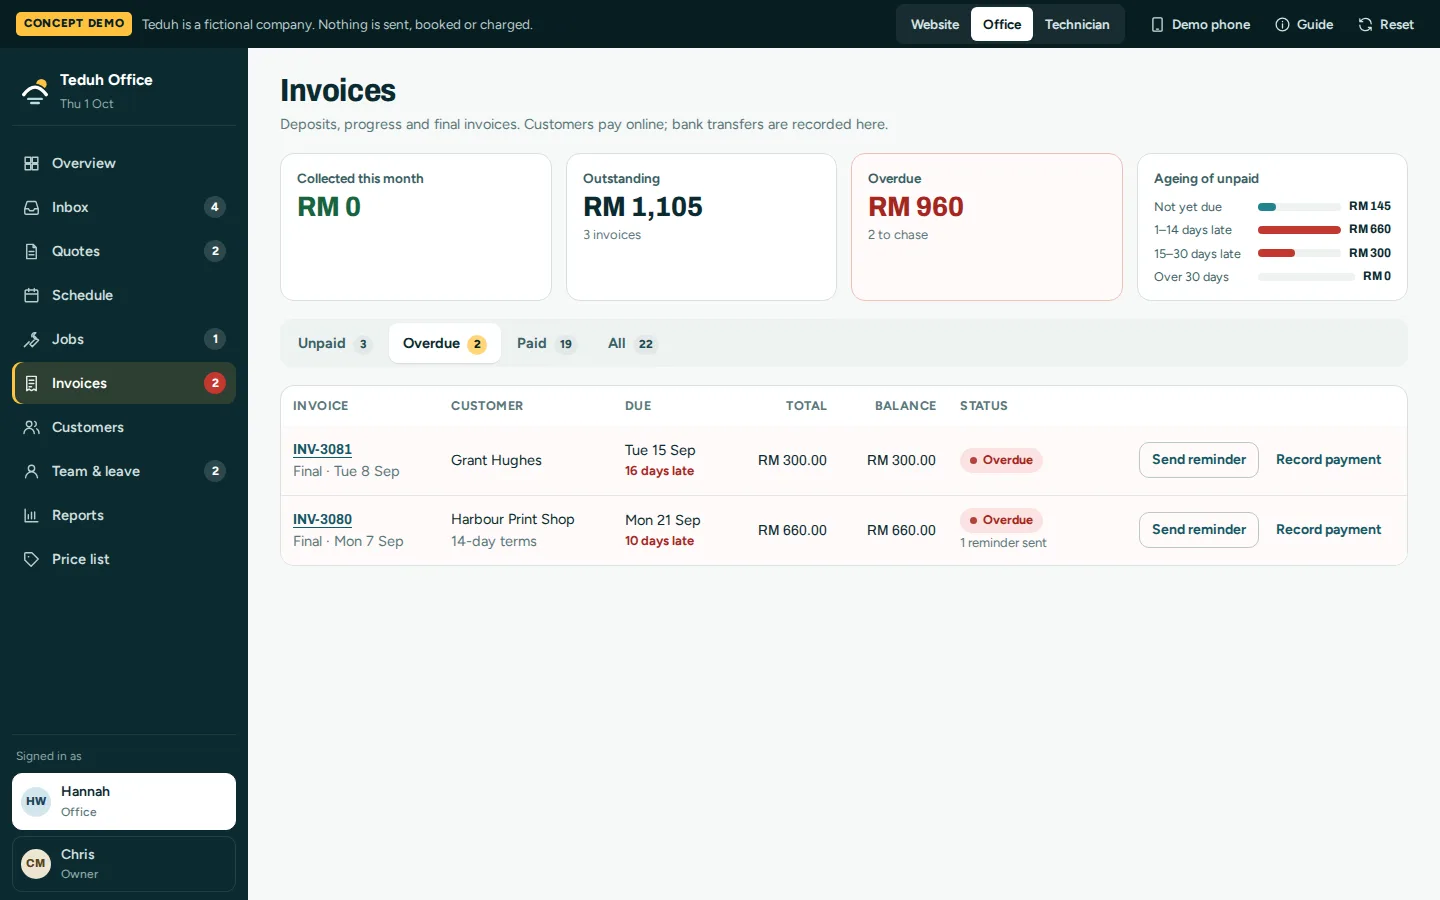Viewport: 1440px width, 900px height.
Task: Click the Price list tag icon
Action: tap(32, 559)
